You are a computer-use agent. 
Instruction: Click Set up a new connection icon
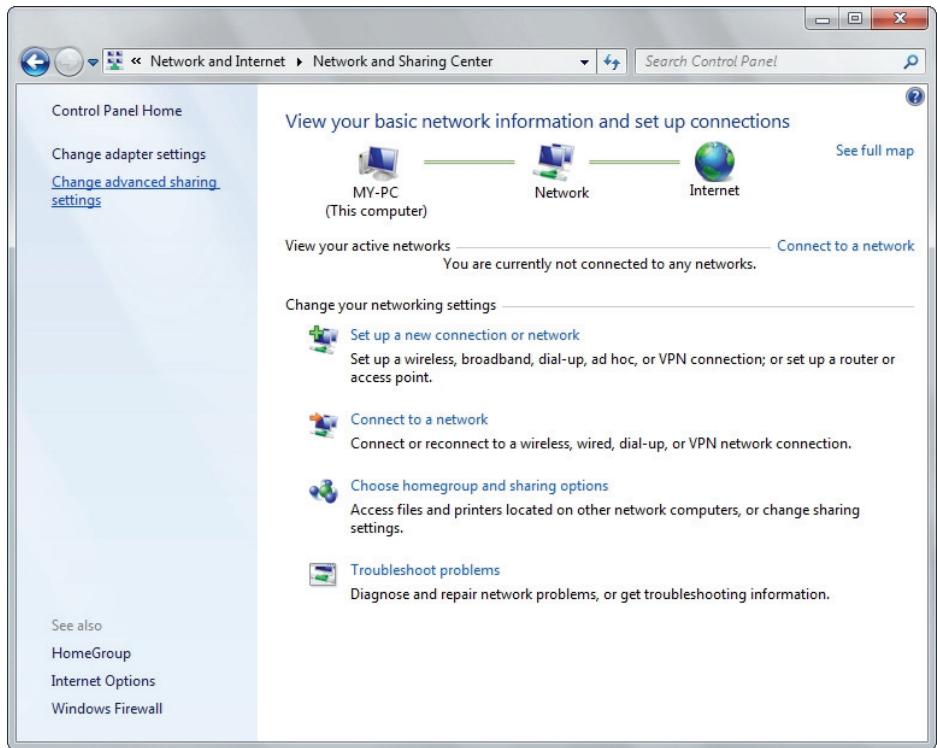[x=323, y=339]
